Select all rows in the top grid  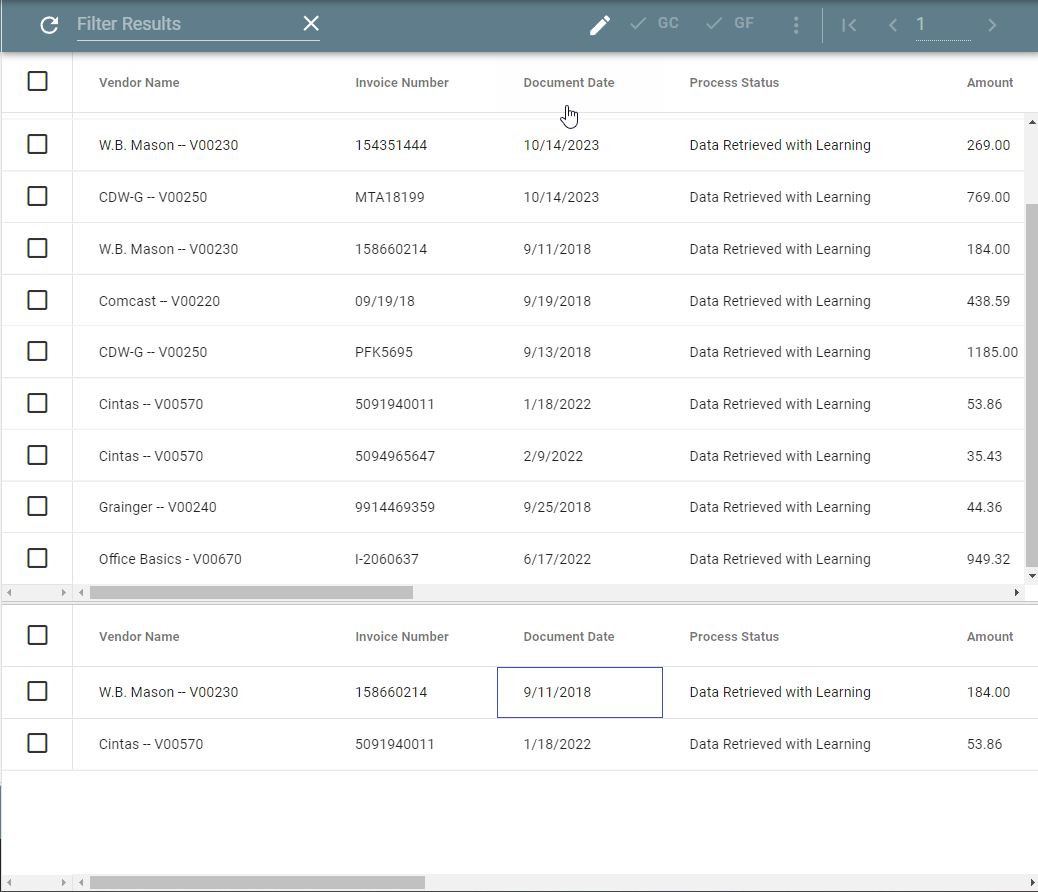[x=37, y=82]
